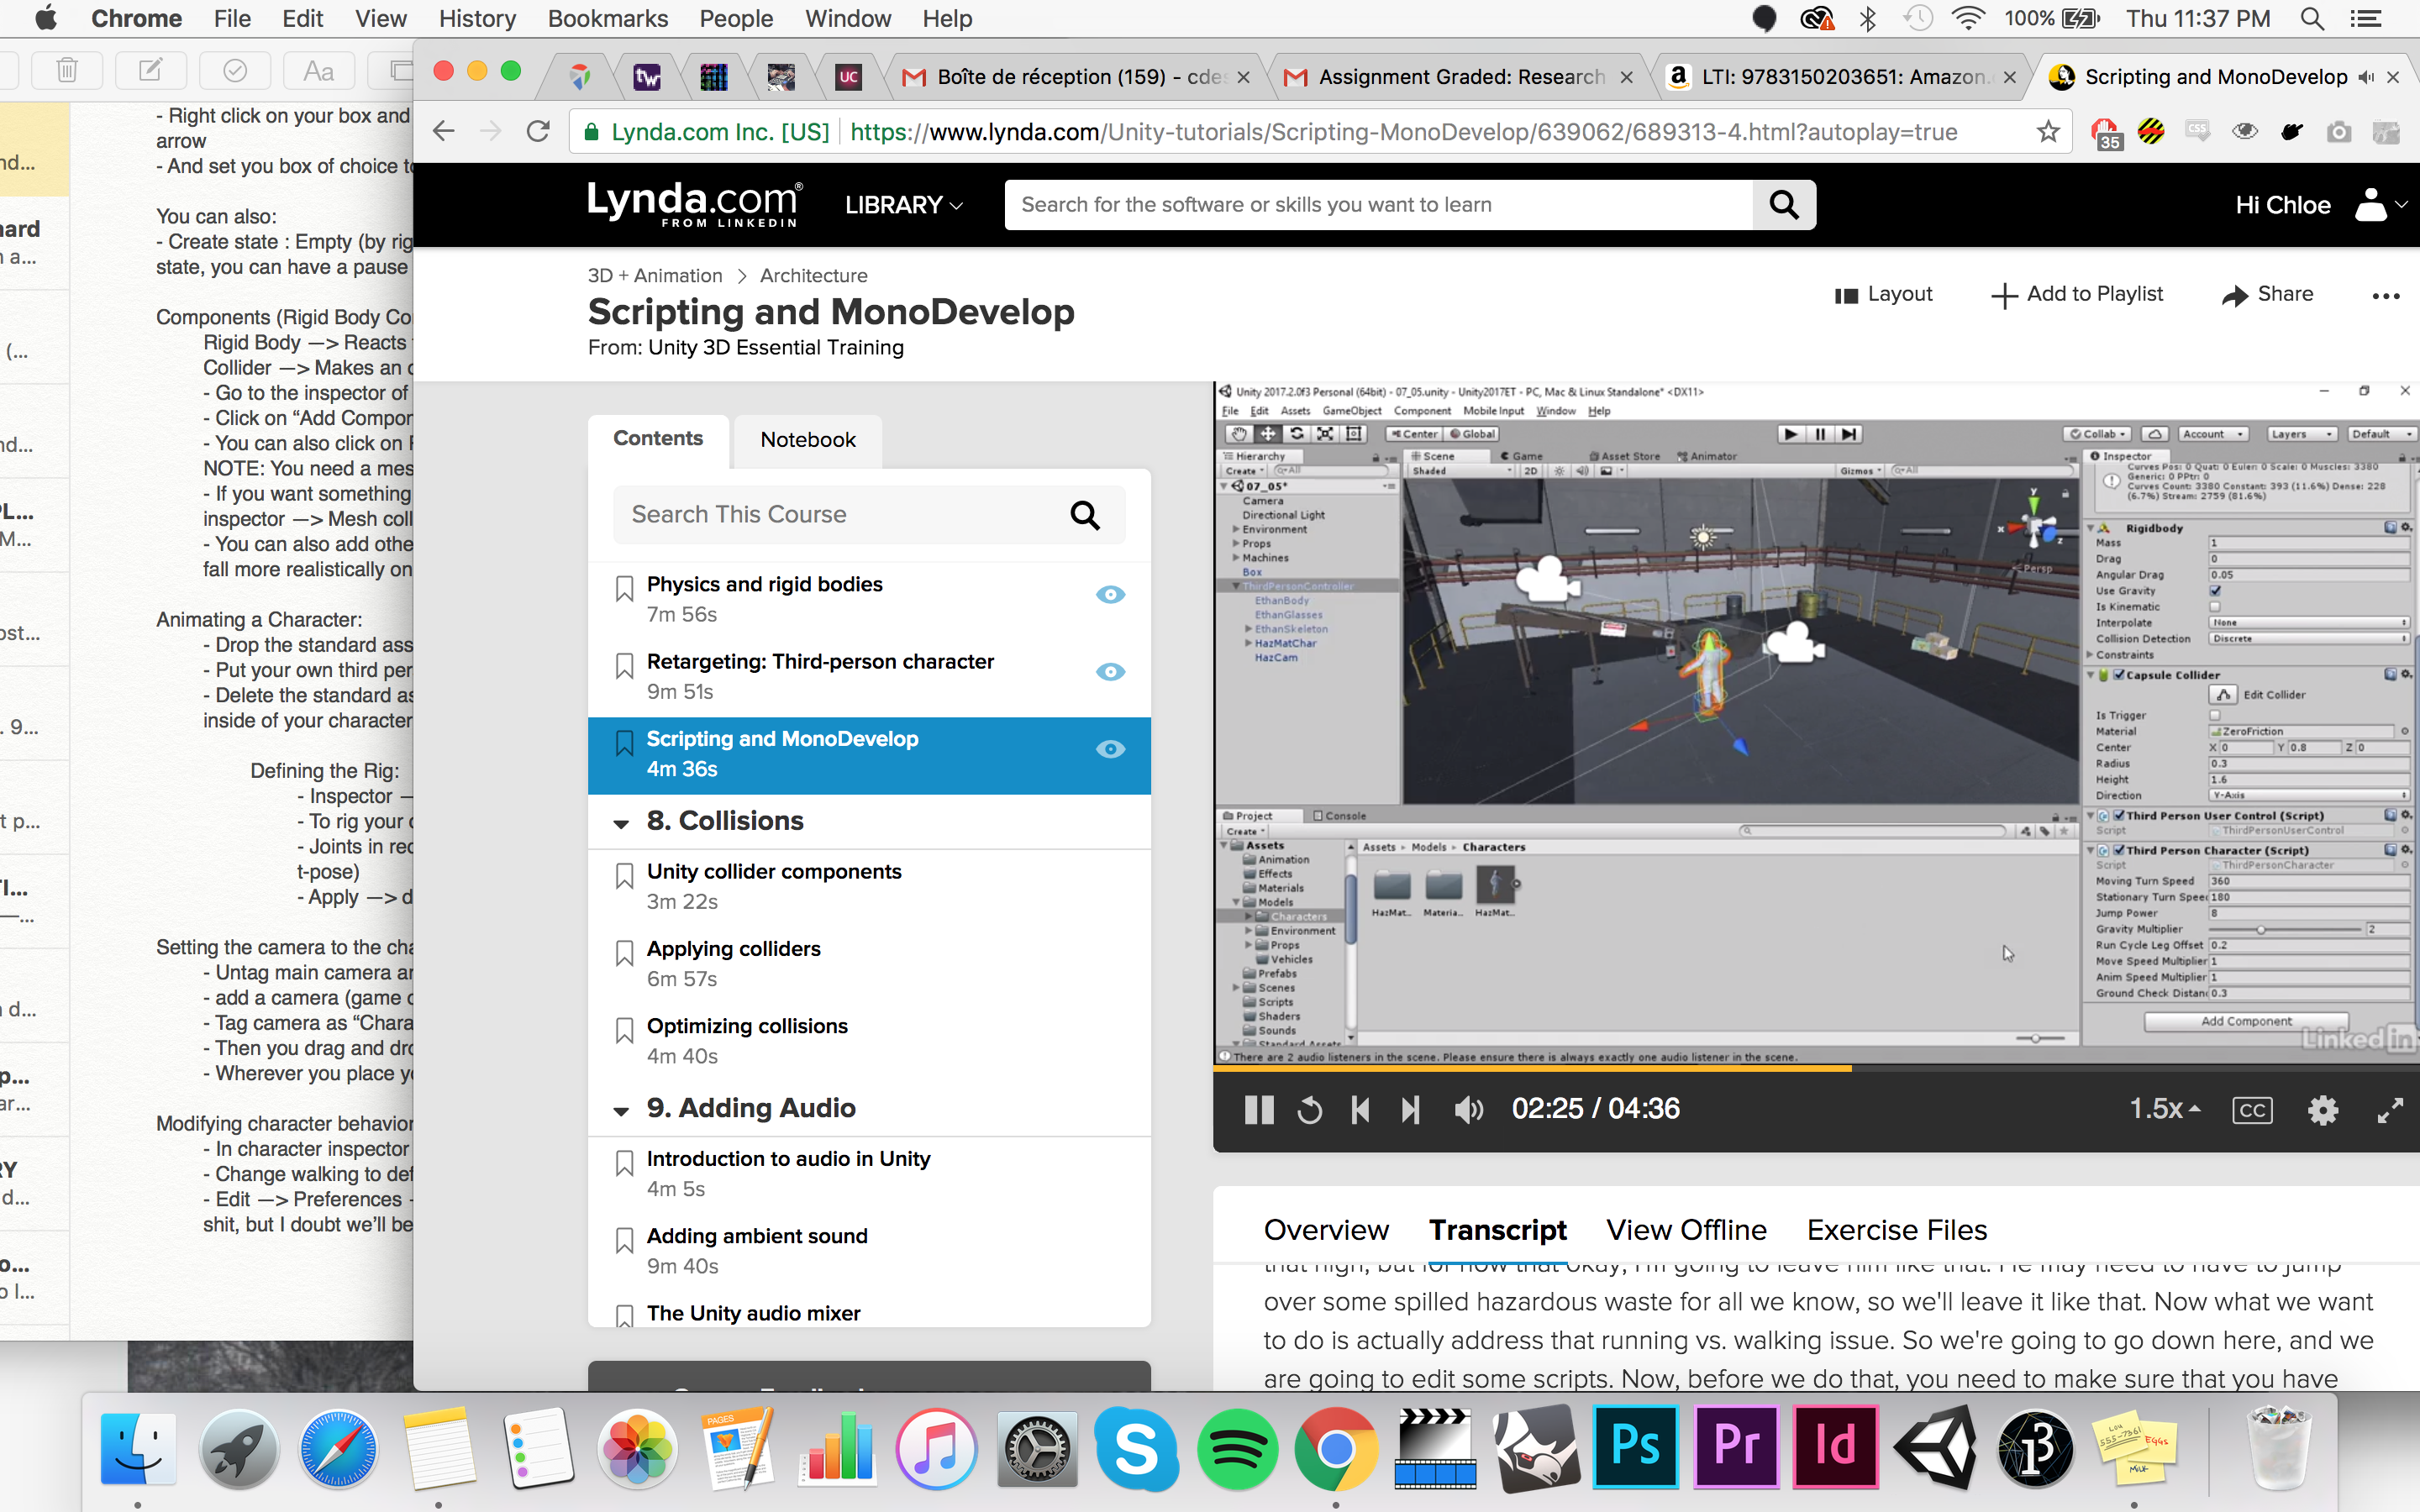
Task: Toggle closed captions CC
Action: tap(2252, 1110)
